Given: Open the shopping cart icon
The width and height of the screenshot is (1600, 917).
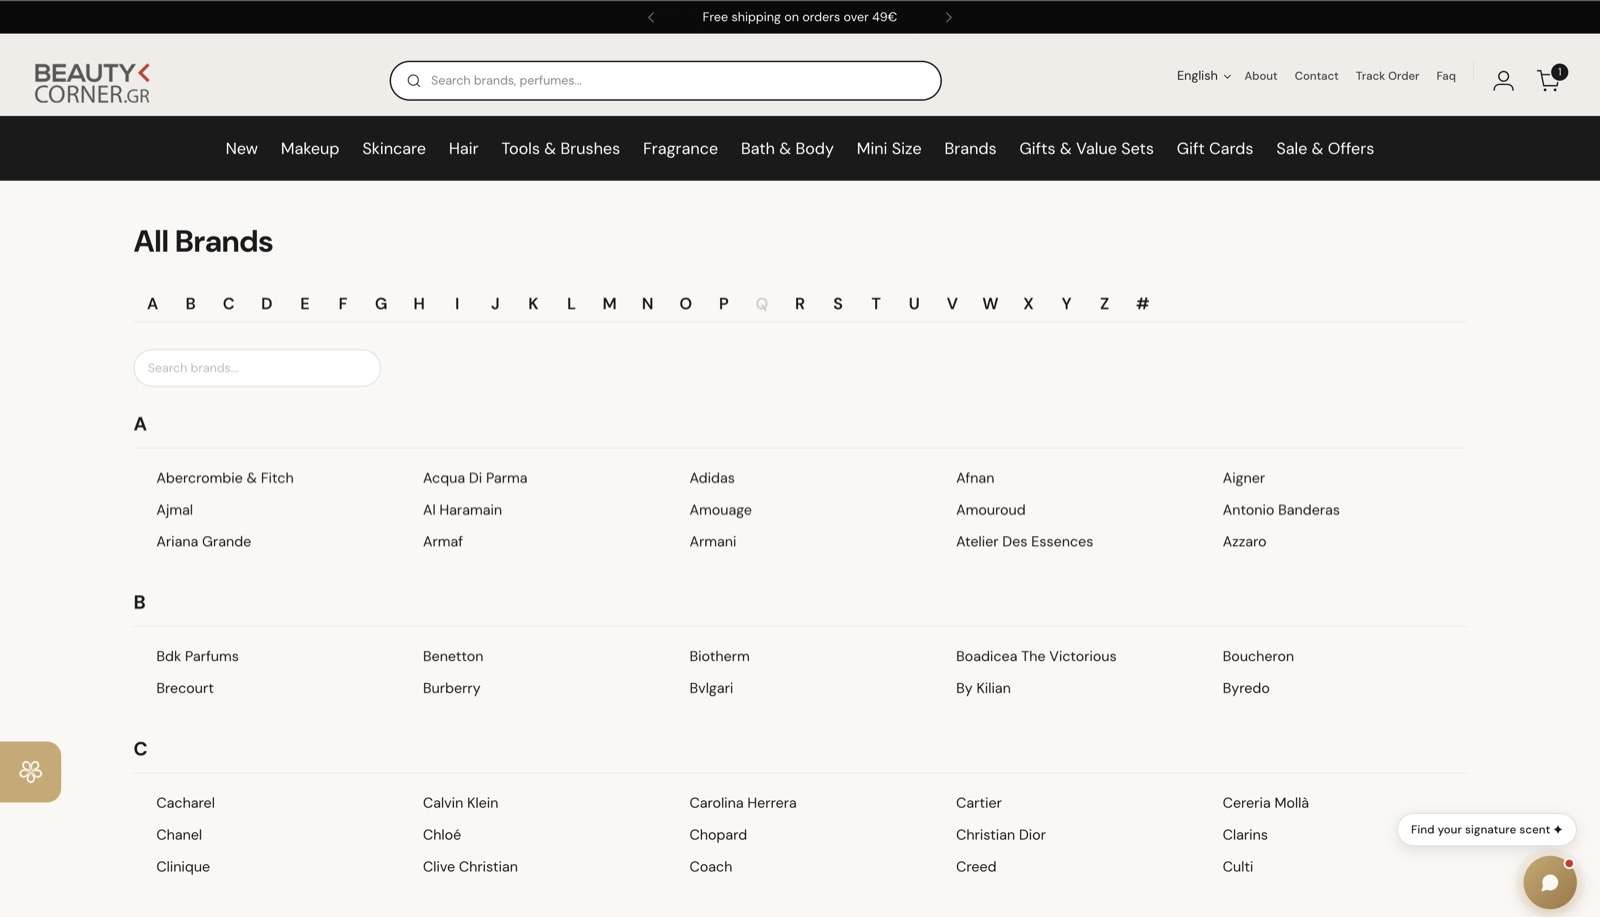Looking at the screenshot, I should pos(1550,79).
